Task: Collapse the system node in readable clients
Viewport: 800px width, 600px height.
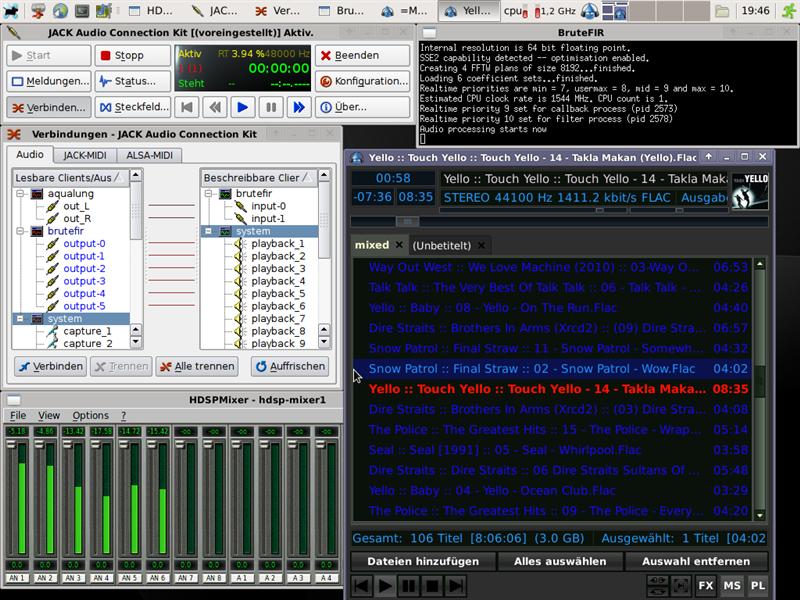Action: click(21, 319)
